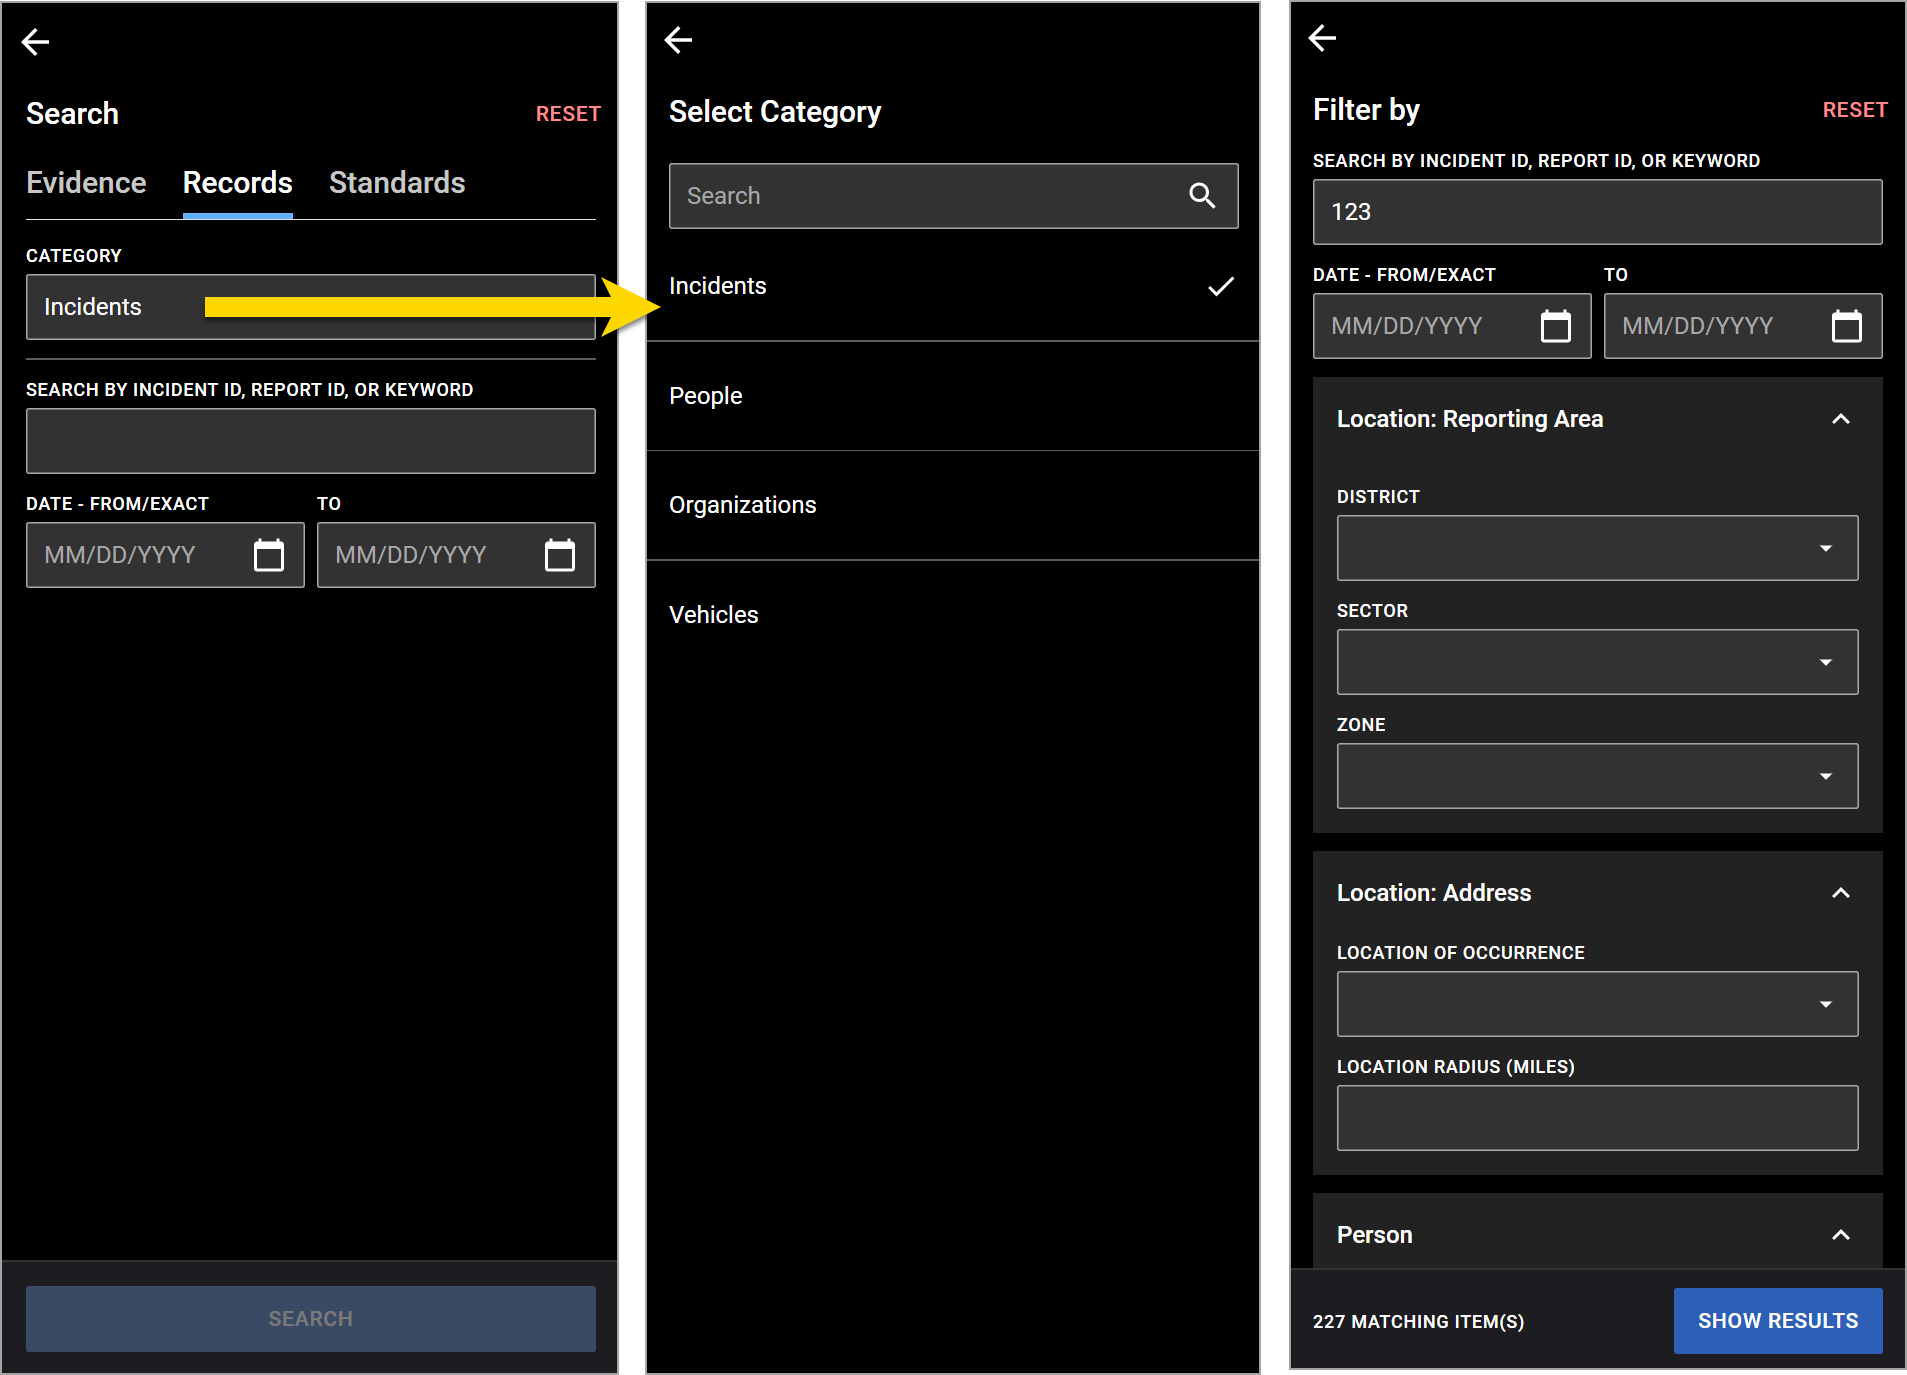Open calendar for Filter by From date
The width and height of the screenshot is (1907, 1375).
(x=1555, y=326)
